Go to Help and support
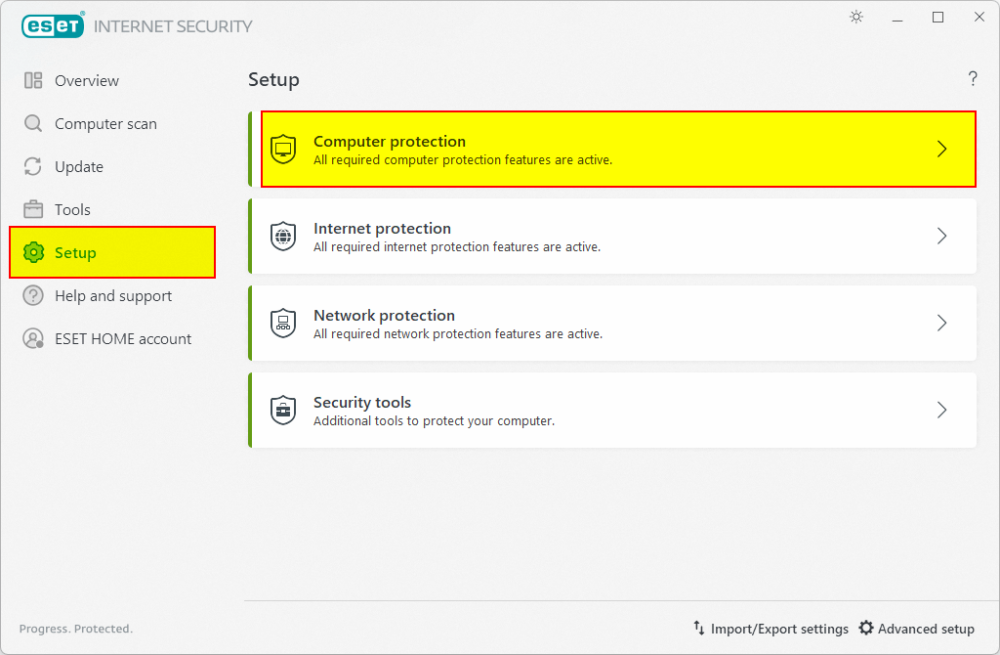 pyautogui.click(x=112, y=296)
